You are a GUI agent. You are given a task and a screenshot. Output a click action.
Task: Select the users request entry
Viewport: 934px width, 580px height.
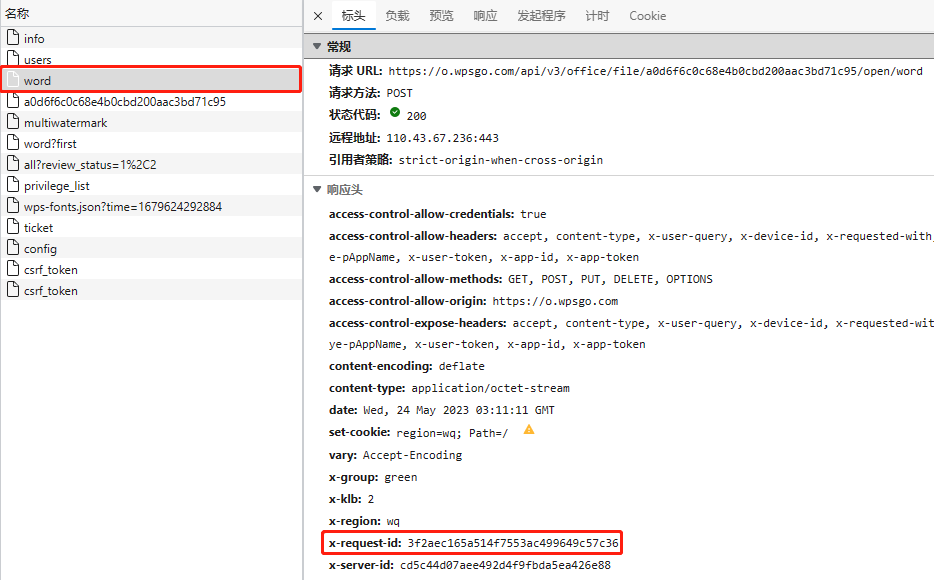pyautogui.click(x=38, y=60)
